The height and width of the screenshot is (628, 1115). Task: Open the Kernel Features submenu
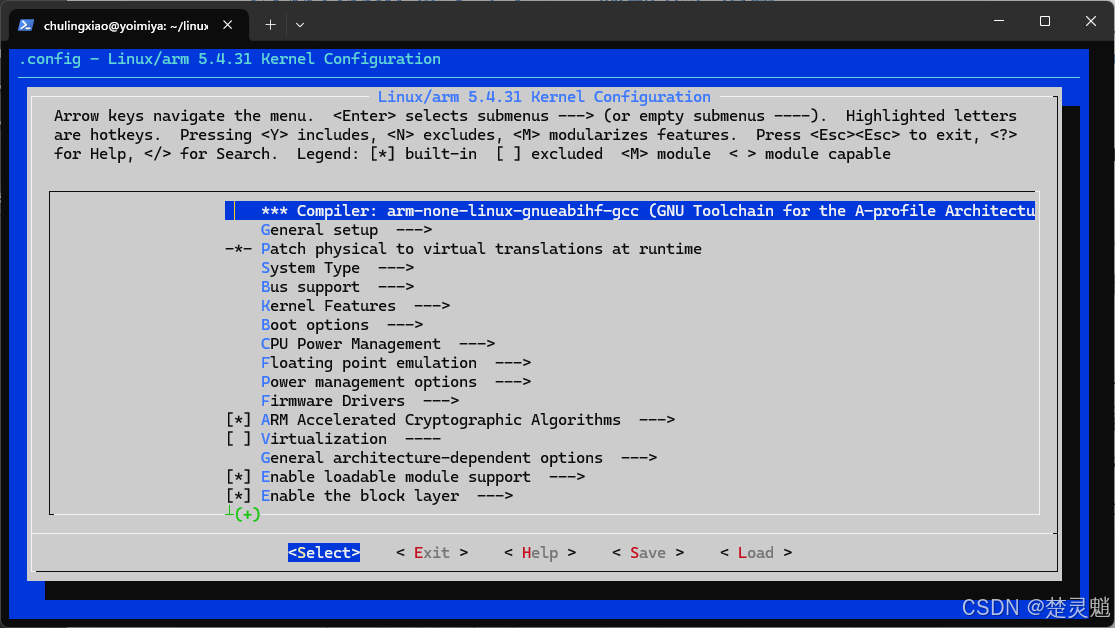coord(355,306)
